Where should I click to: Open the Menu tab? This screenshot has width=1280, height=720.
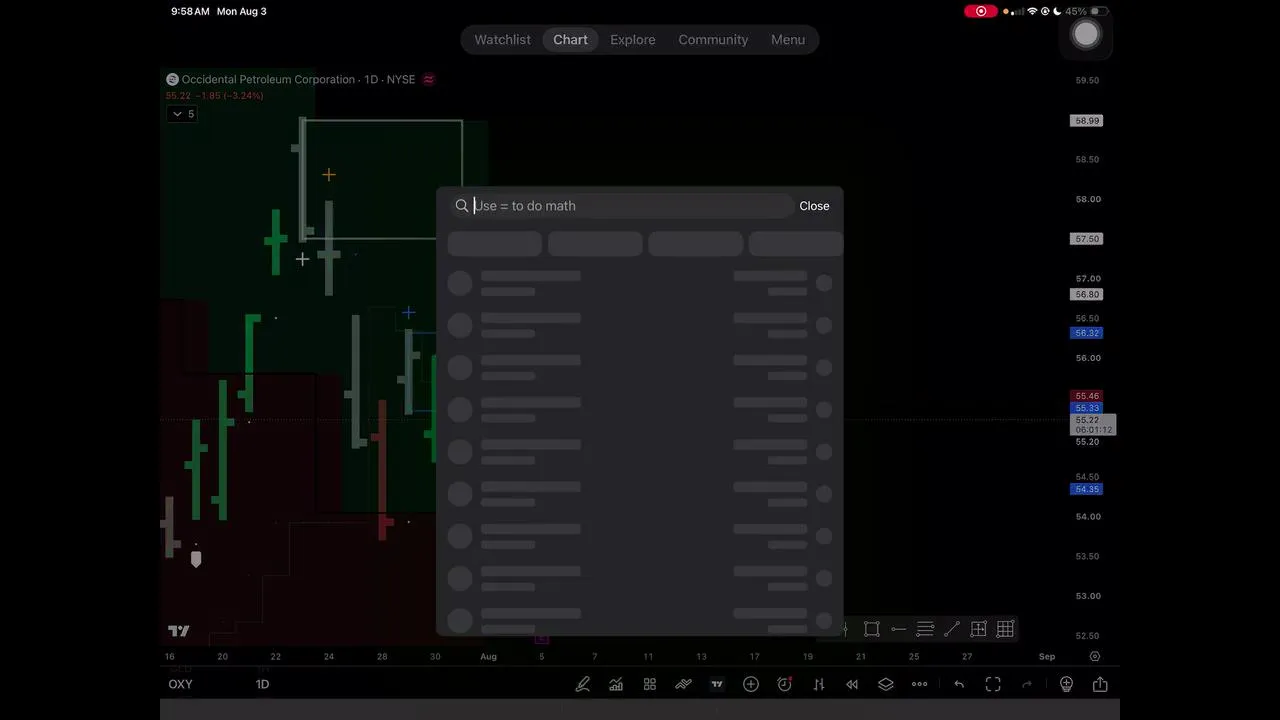pos(788,40)
